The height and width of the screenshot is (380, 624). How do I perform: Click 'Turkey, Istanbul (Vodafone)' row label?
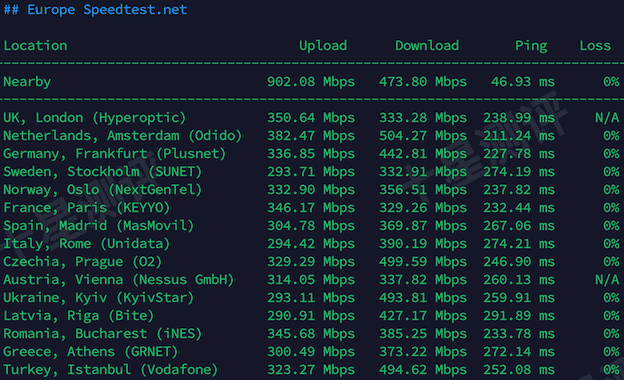coord(111,370)
